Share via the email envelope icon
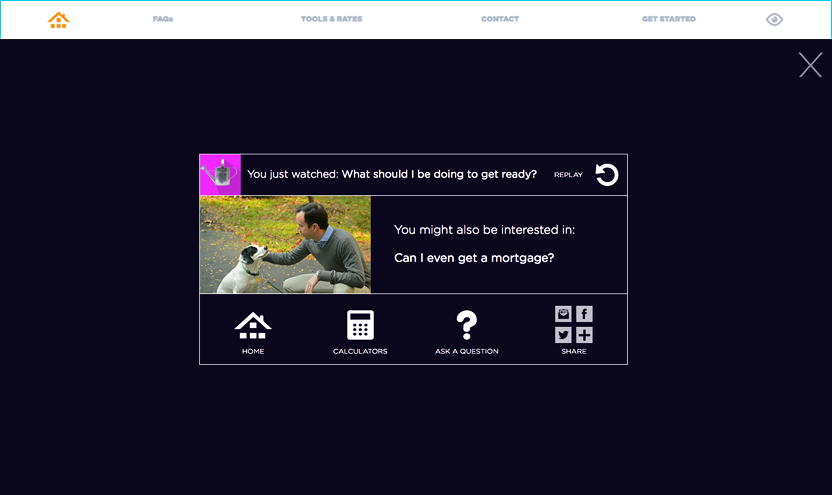This screenshot has width=832, height=495. [x=563, y=314]
